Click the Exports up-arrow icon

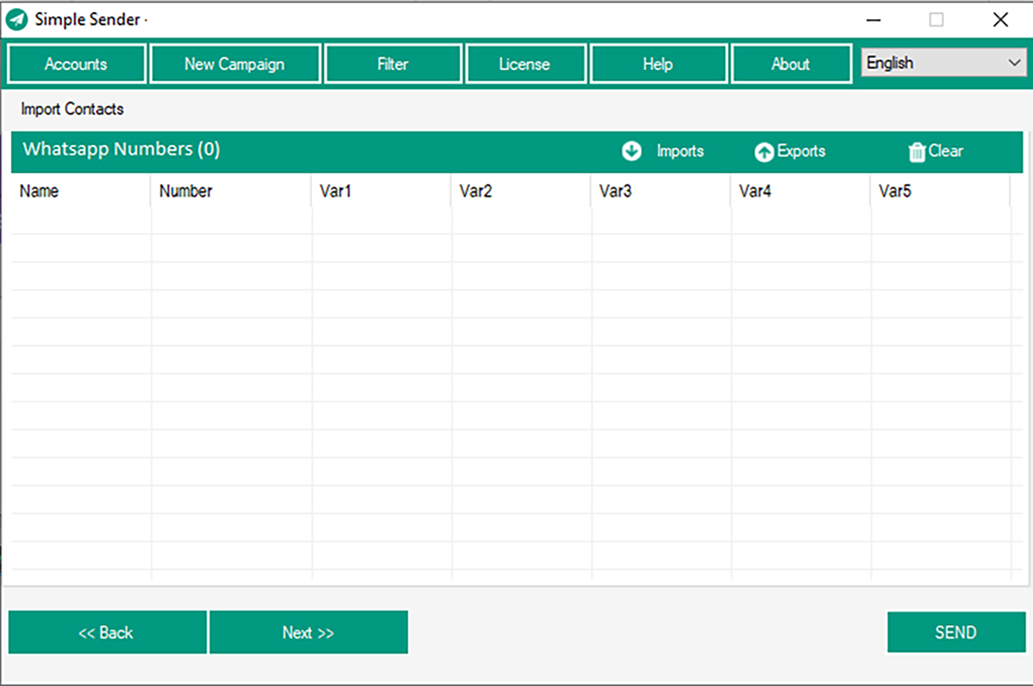764,152
